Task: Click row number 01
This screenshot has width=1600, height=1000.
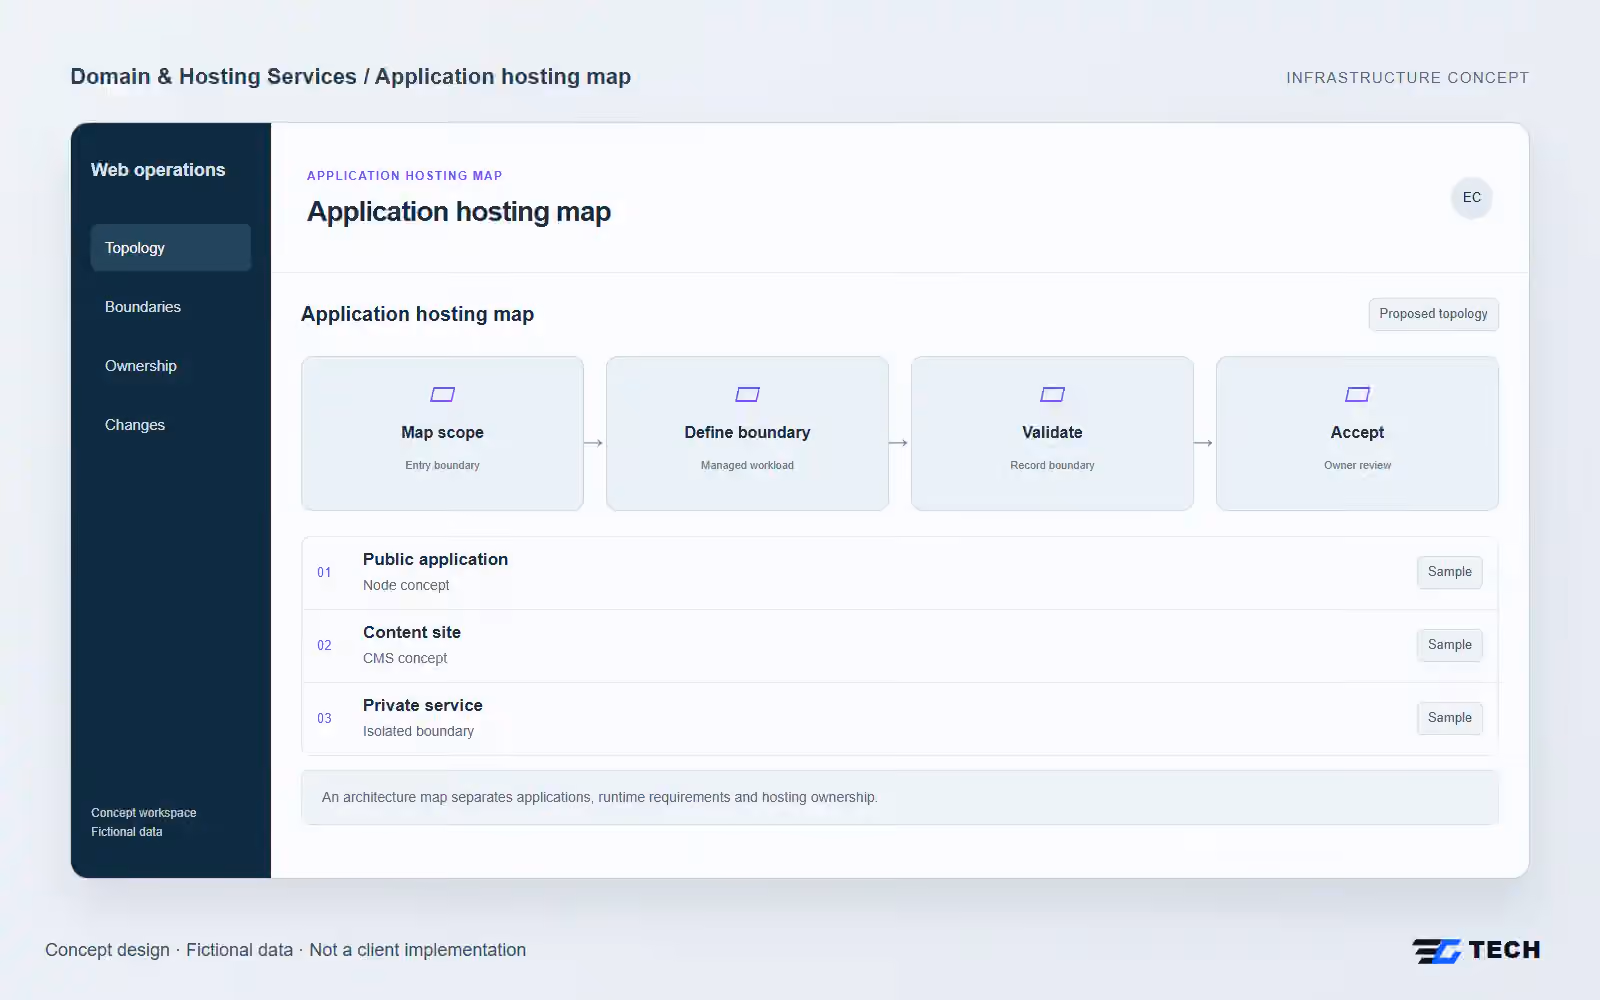Action: click(x=324, y=572)
